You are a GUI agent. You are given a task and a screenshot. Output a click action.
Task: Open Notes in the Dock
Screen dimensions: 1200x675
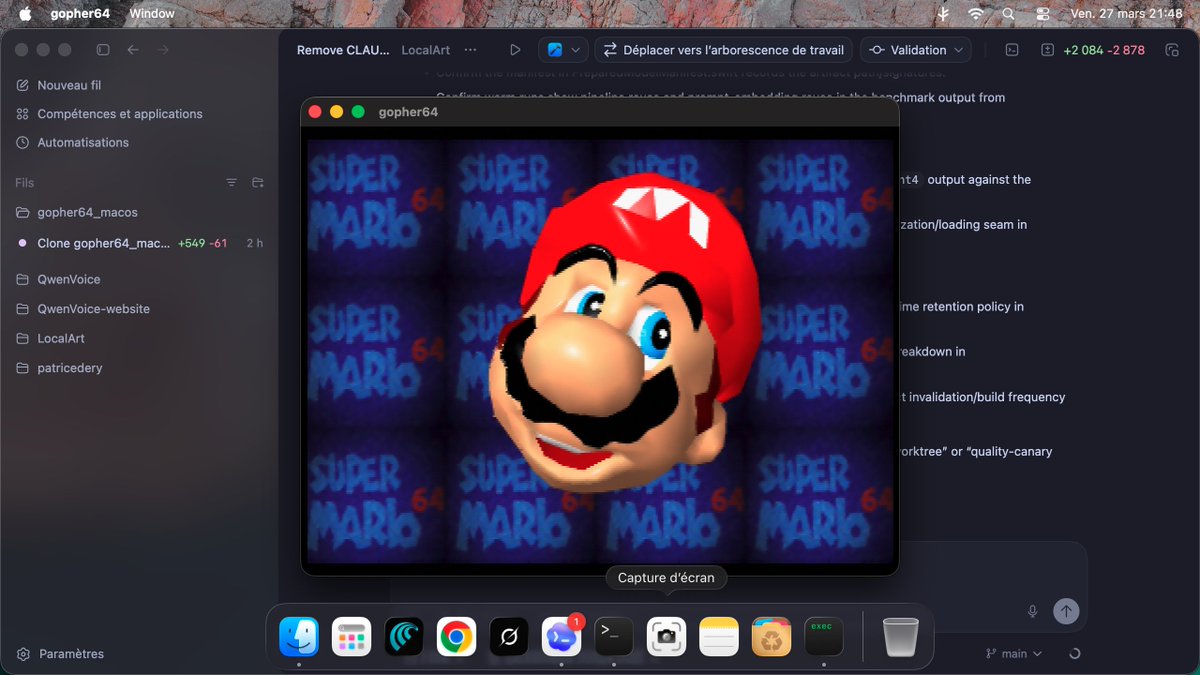719,636
